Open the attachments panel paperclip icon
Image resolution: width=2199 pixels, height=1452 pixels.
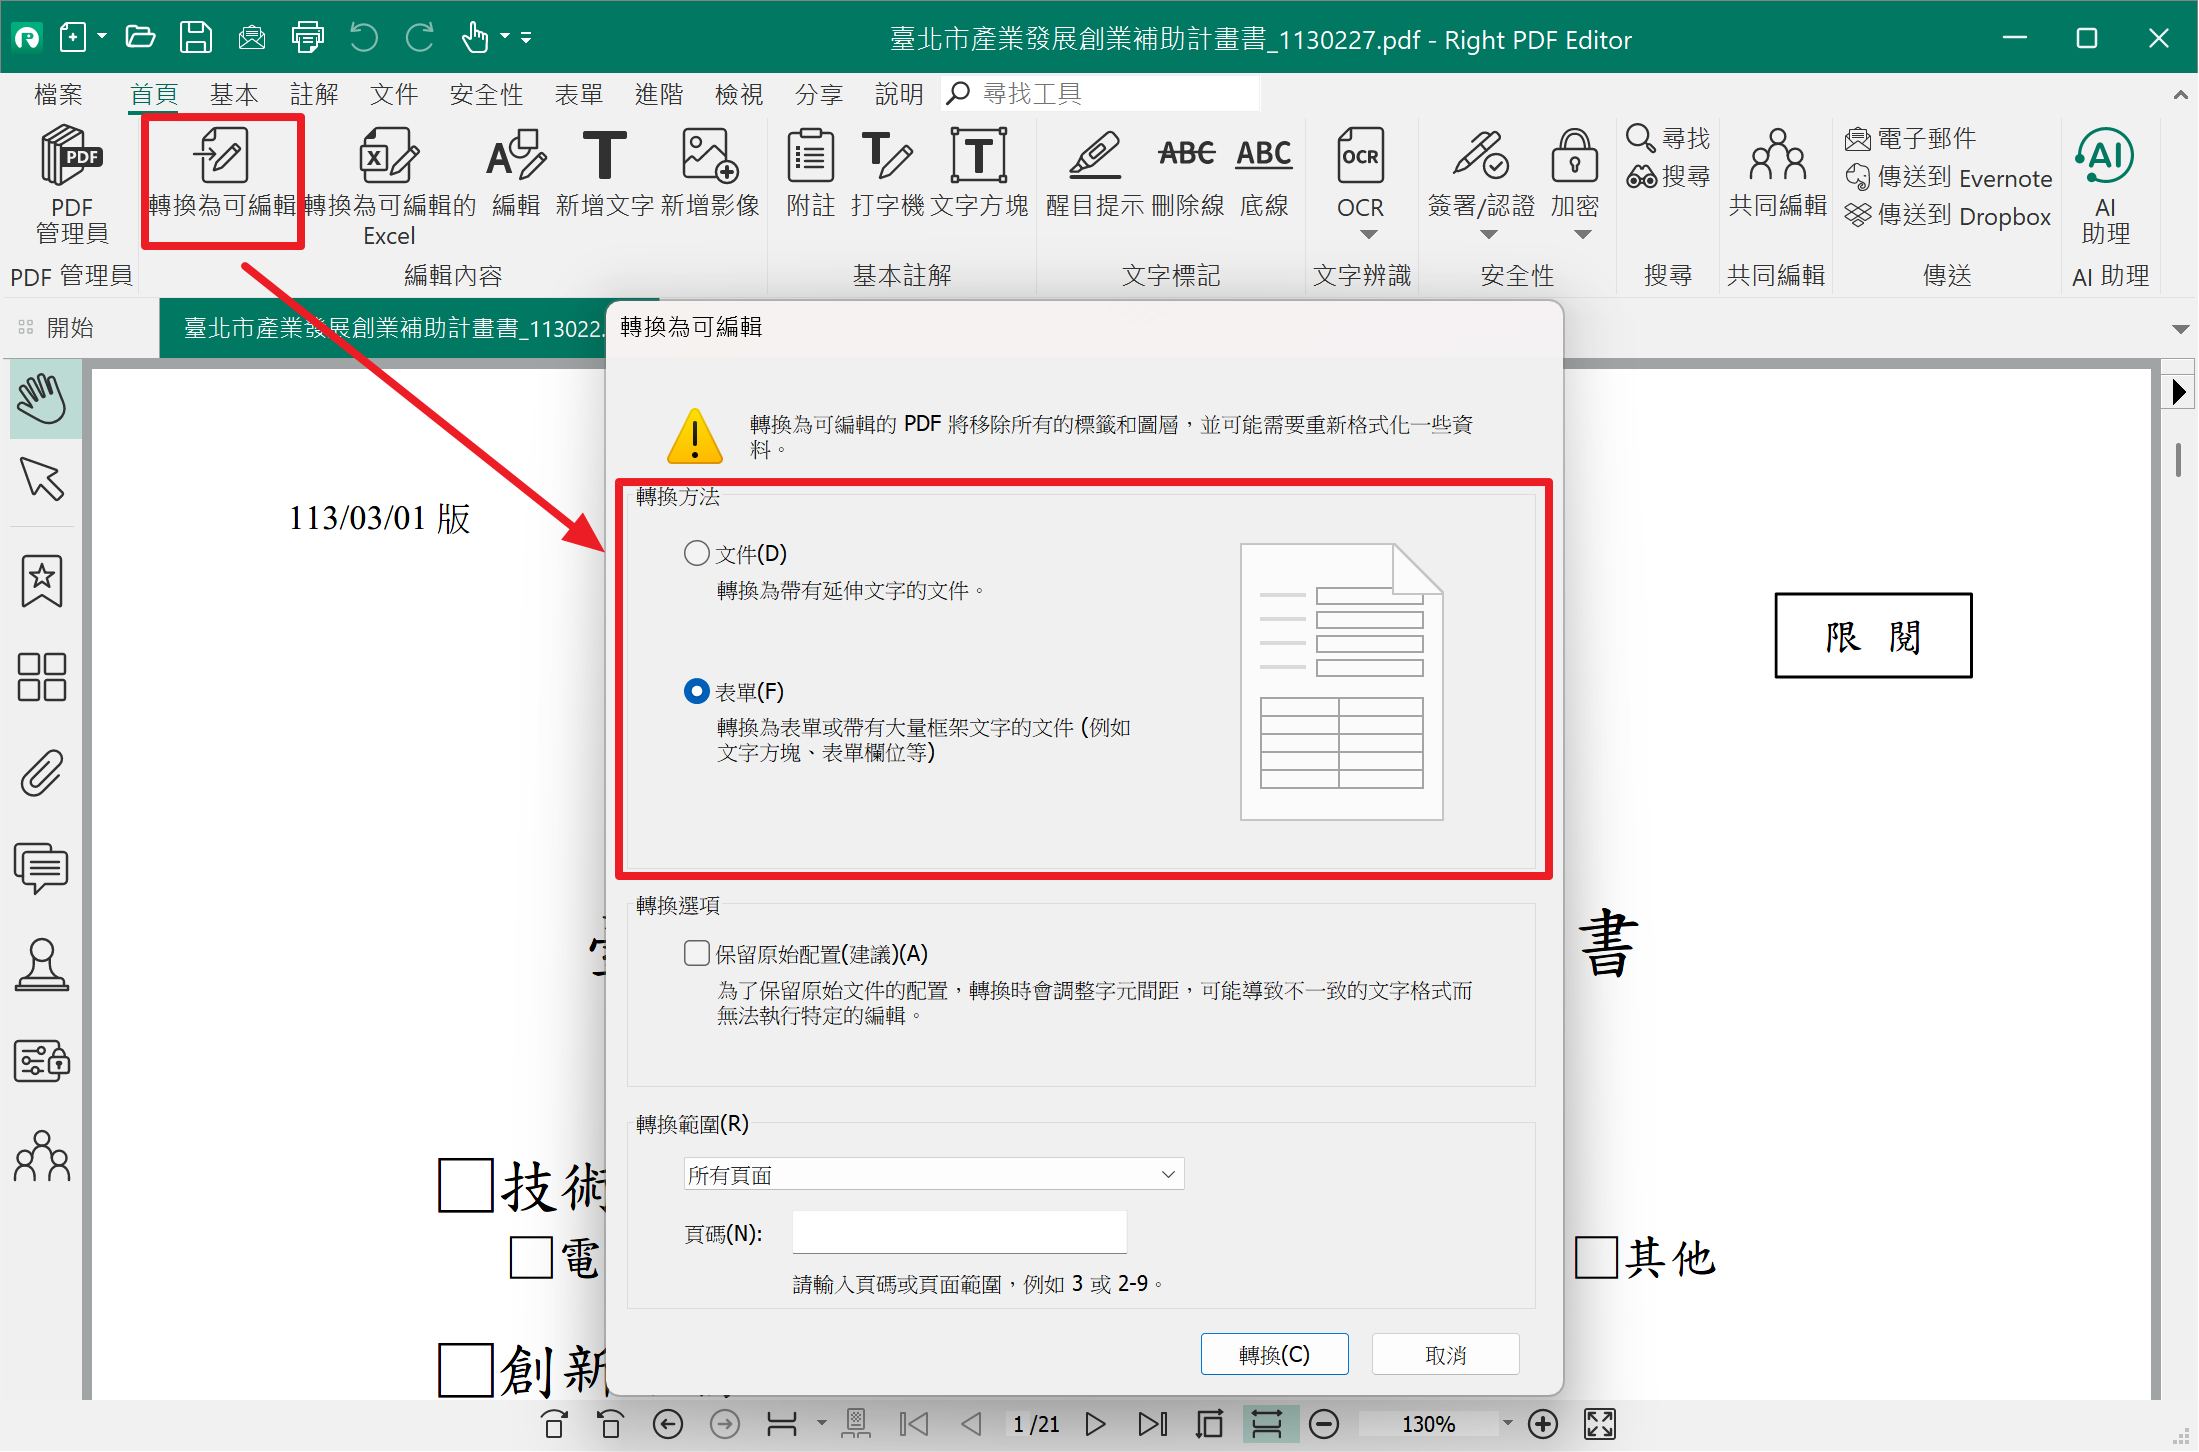tap(42, 773)
